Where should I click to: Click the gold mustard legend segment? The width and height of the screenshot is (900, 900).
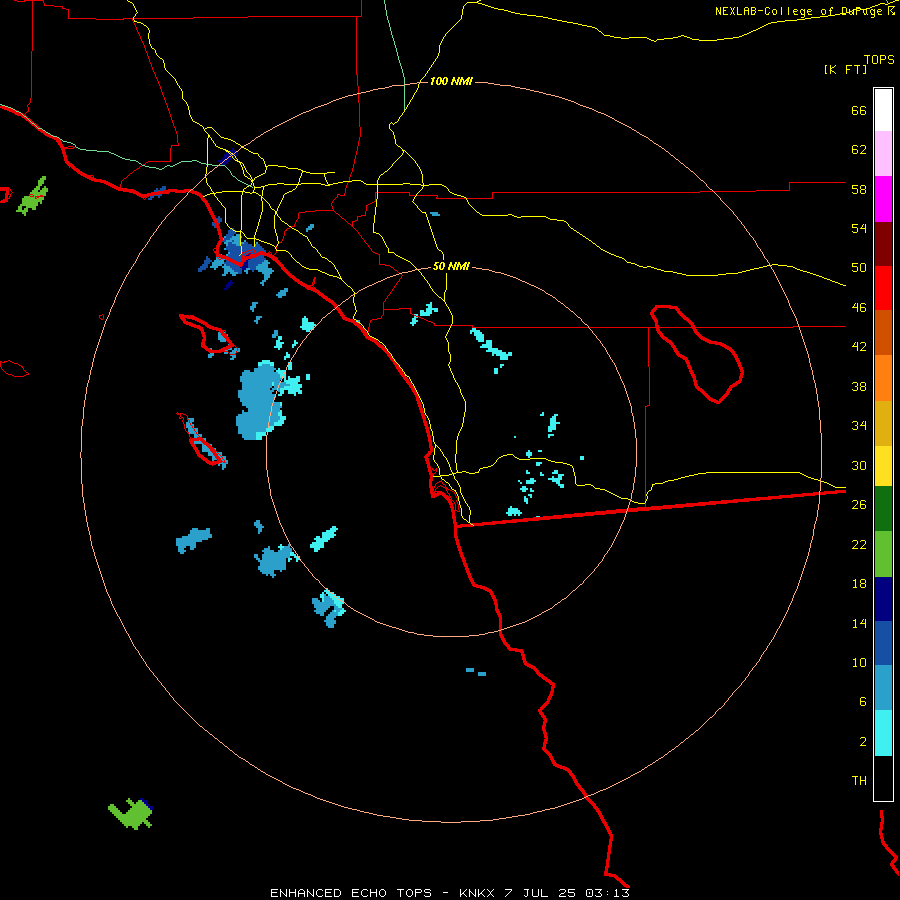point(883,422)
